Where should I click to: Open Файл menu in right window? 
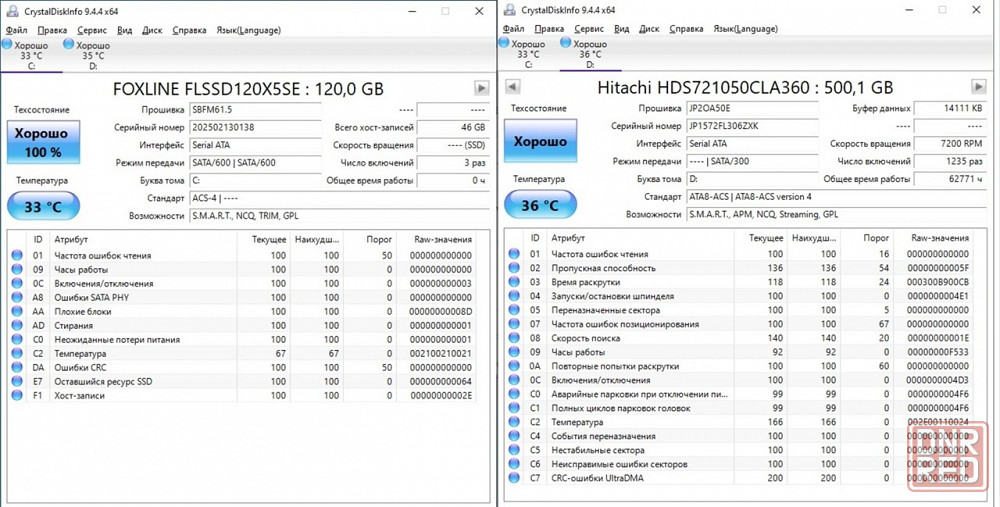513,29
